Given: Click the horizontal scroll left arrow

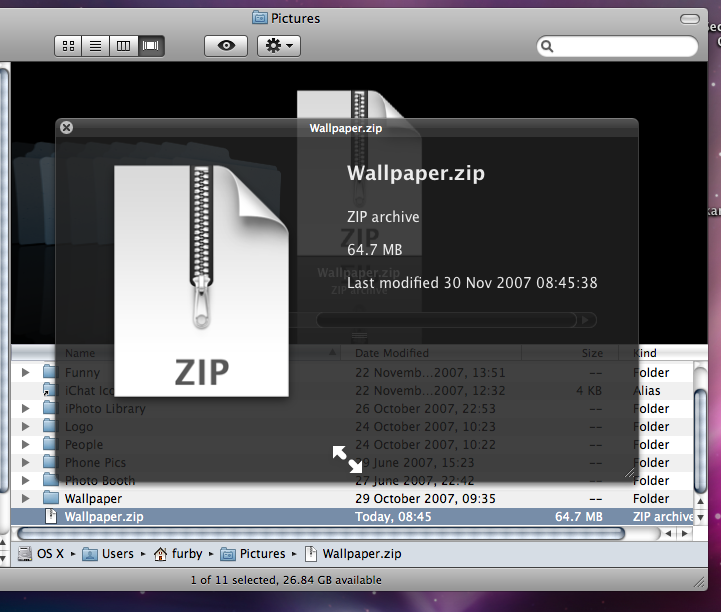Looking at the screenshot, I should click(x=668, y=533).
